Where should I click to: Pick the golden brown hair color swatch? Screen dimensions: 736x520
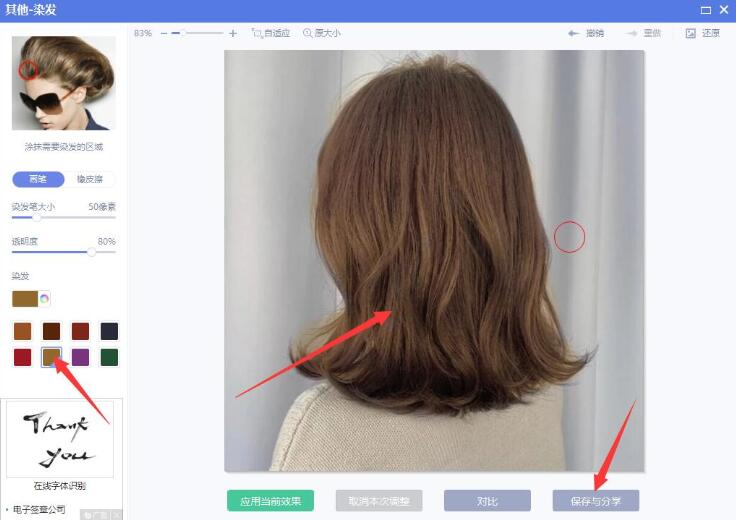(52, 357)
